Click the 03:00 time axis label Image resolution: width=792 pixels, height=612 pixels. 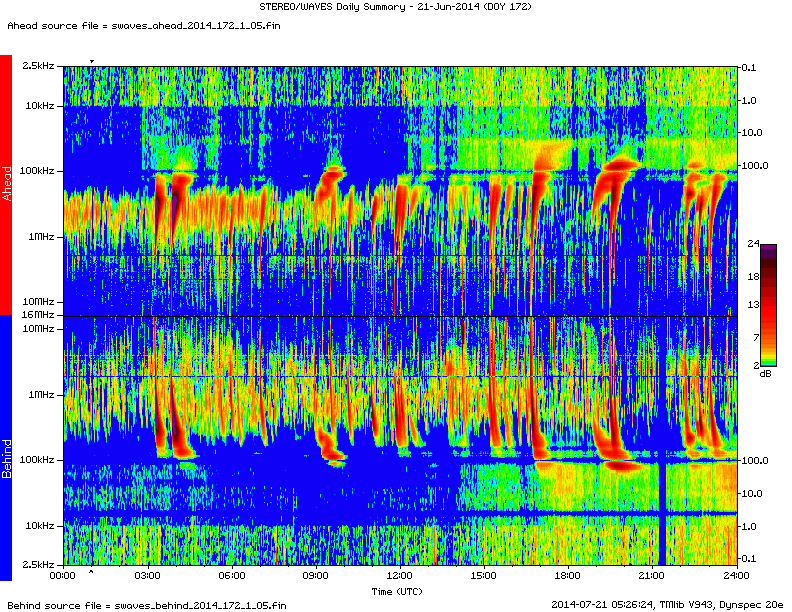click(147, 576)
